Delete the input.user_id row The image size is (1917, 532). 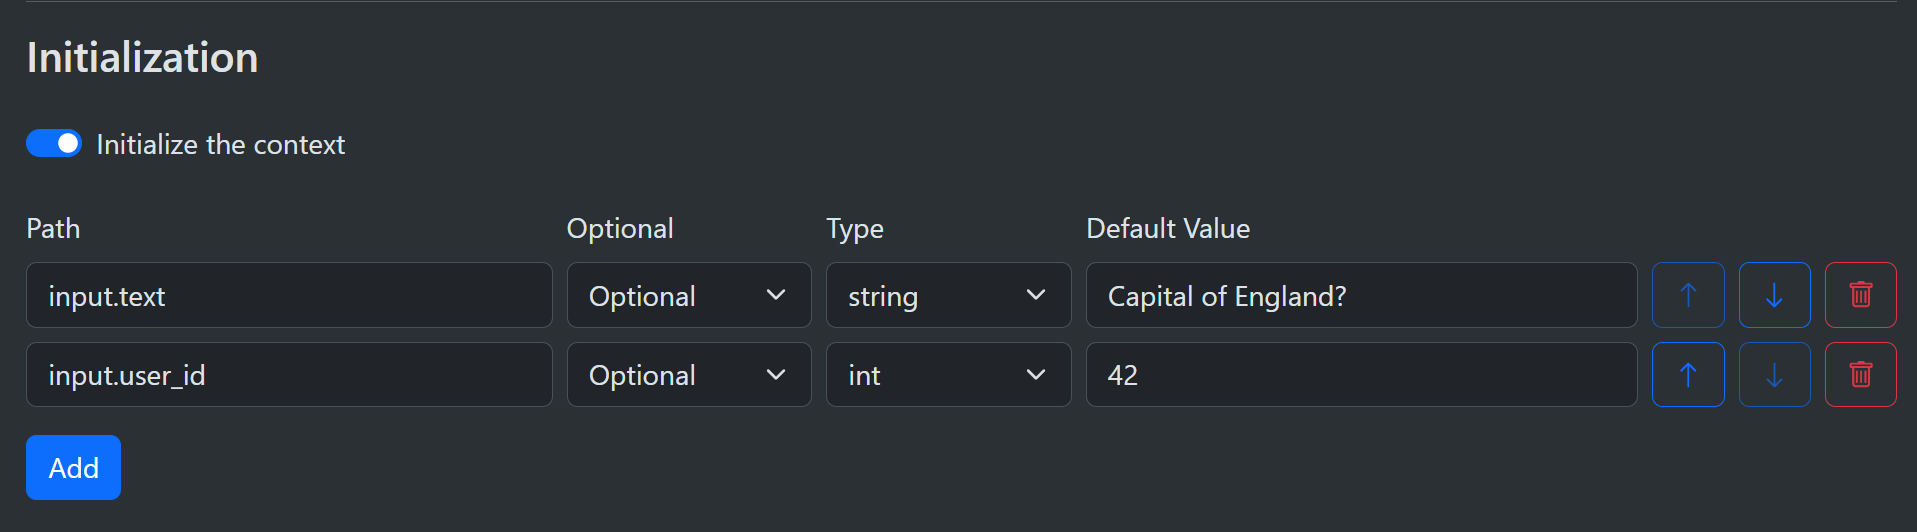(1860, 375)
